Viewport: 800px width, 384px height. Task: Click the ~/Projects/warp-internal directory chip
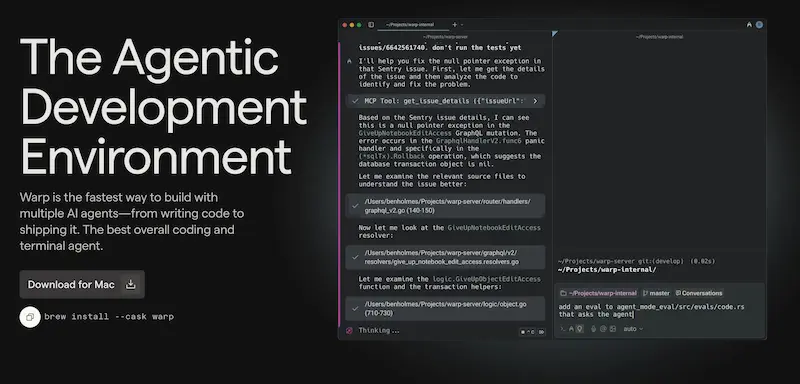[x=598, y=293]
